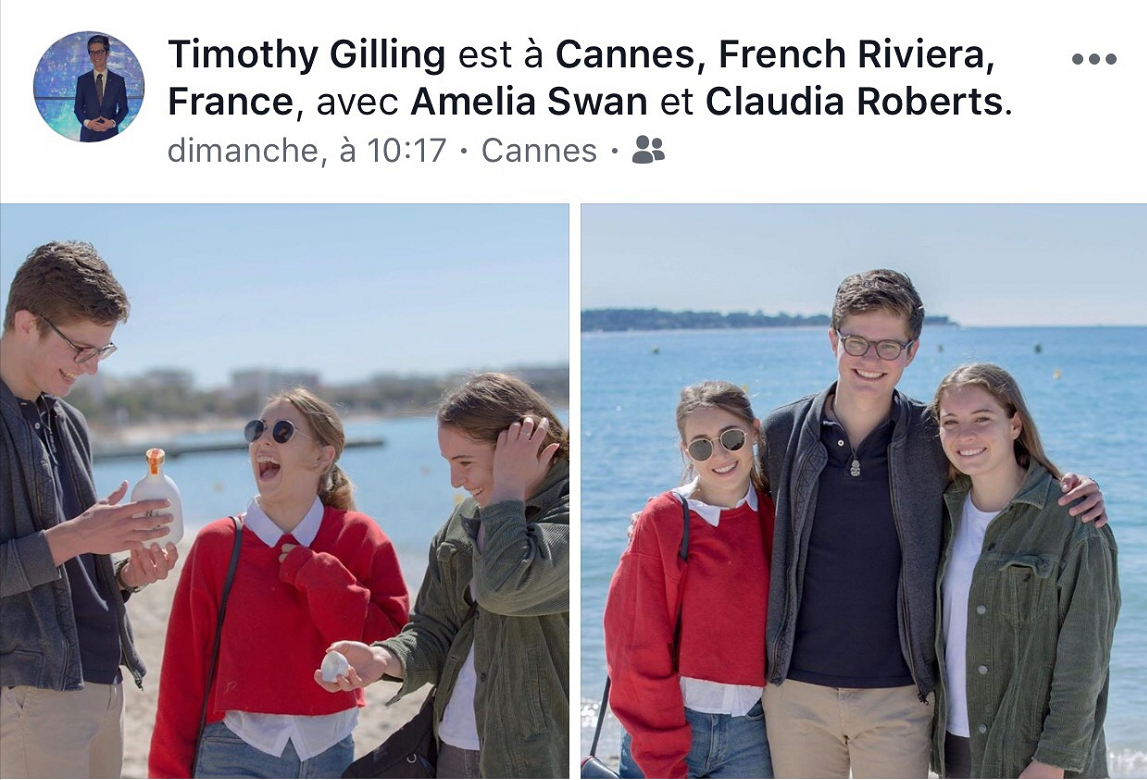Click the bold France location text
1147x780 pixels.
(x=230, y=102)
